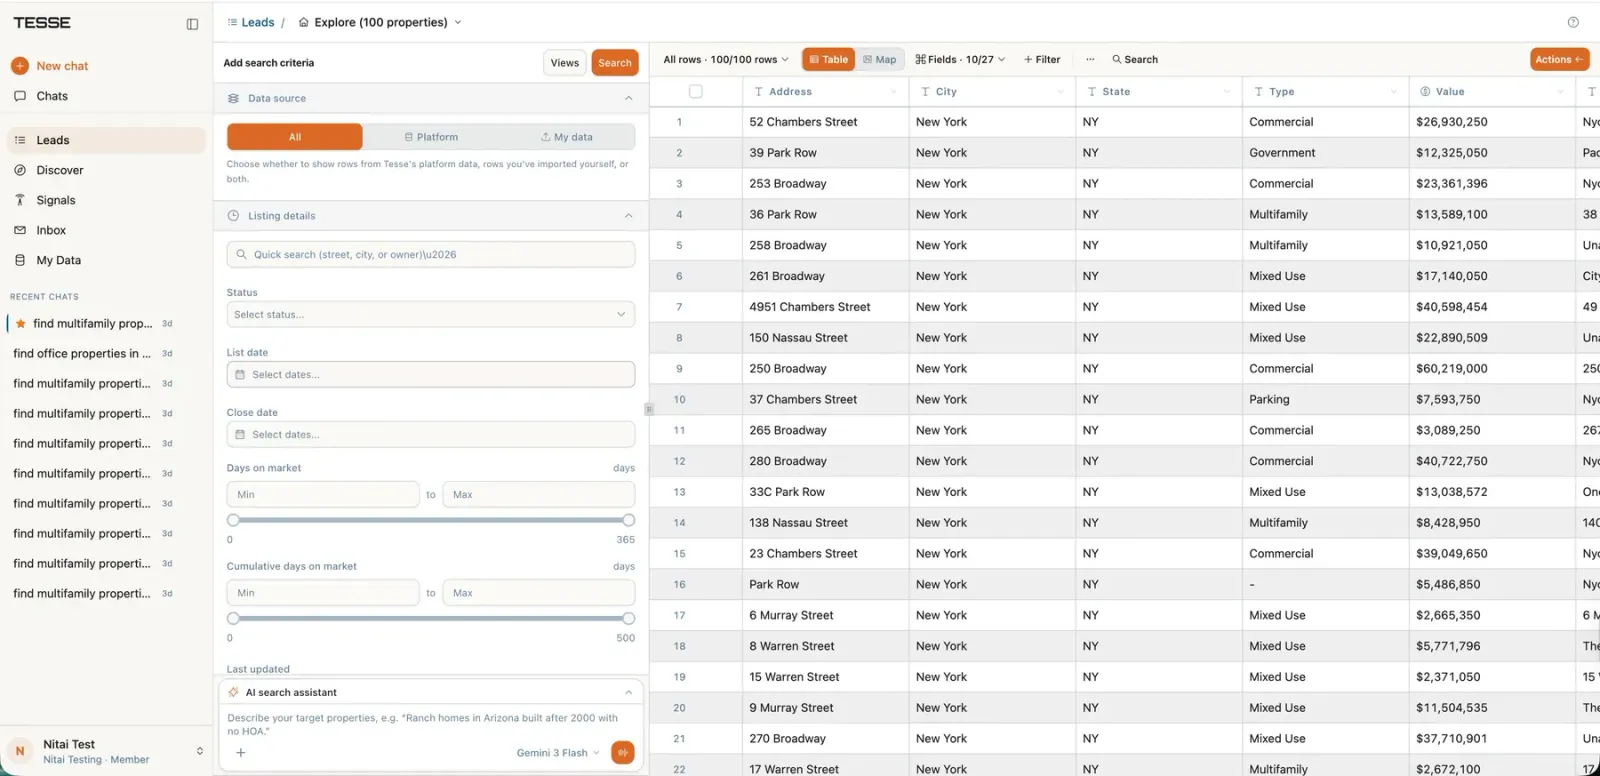Open My Data in sidebar
This screenshot has height=776, width=1600.
point(58,260)
